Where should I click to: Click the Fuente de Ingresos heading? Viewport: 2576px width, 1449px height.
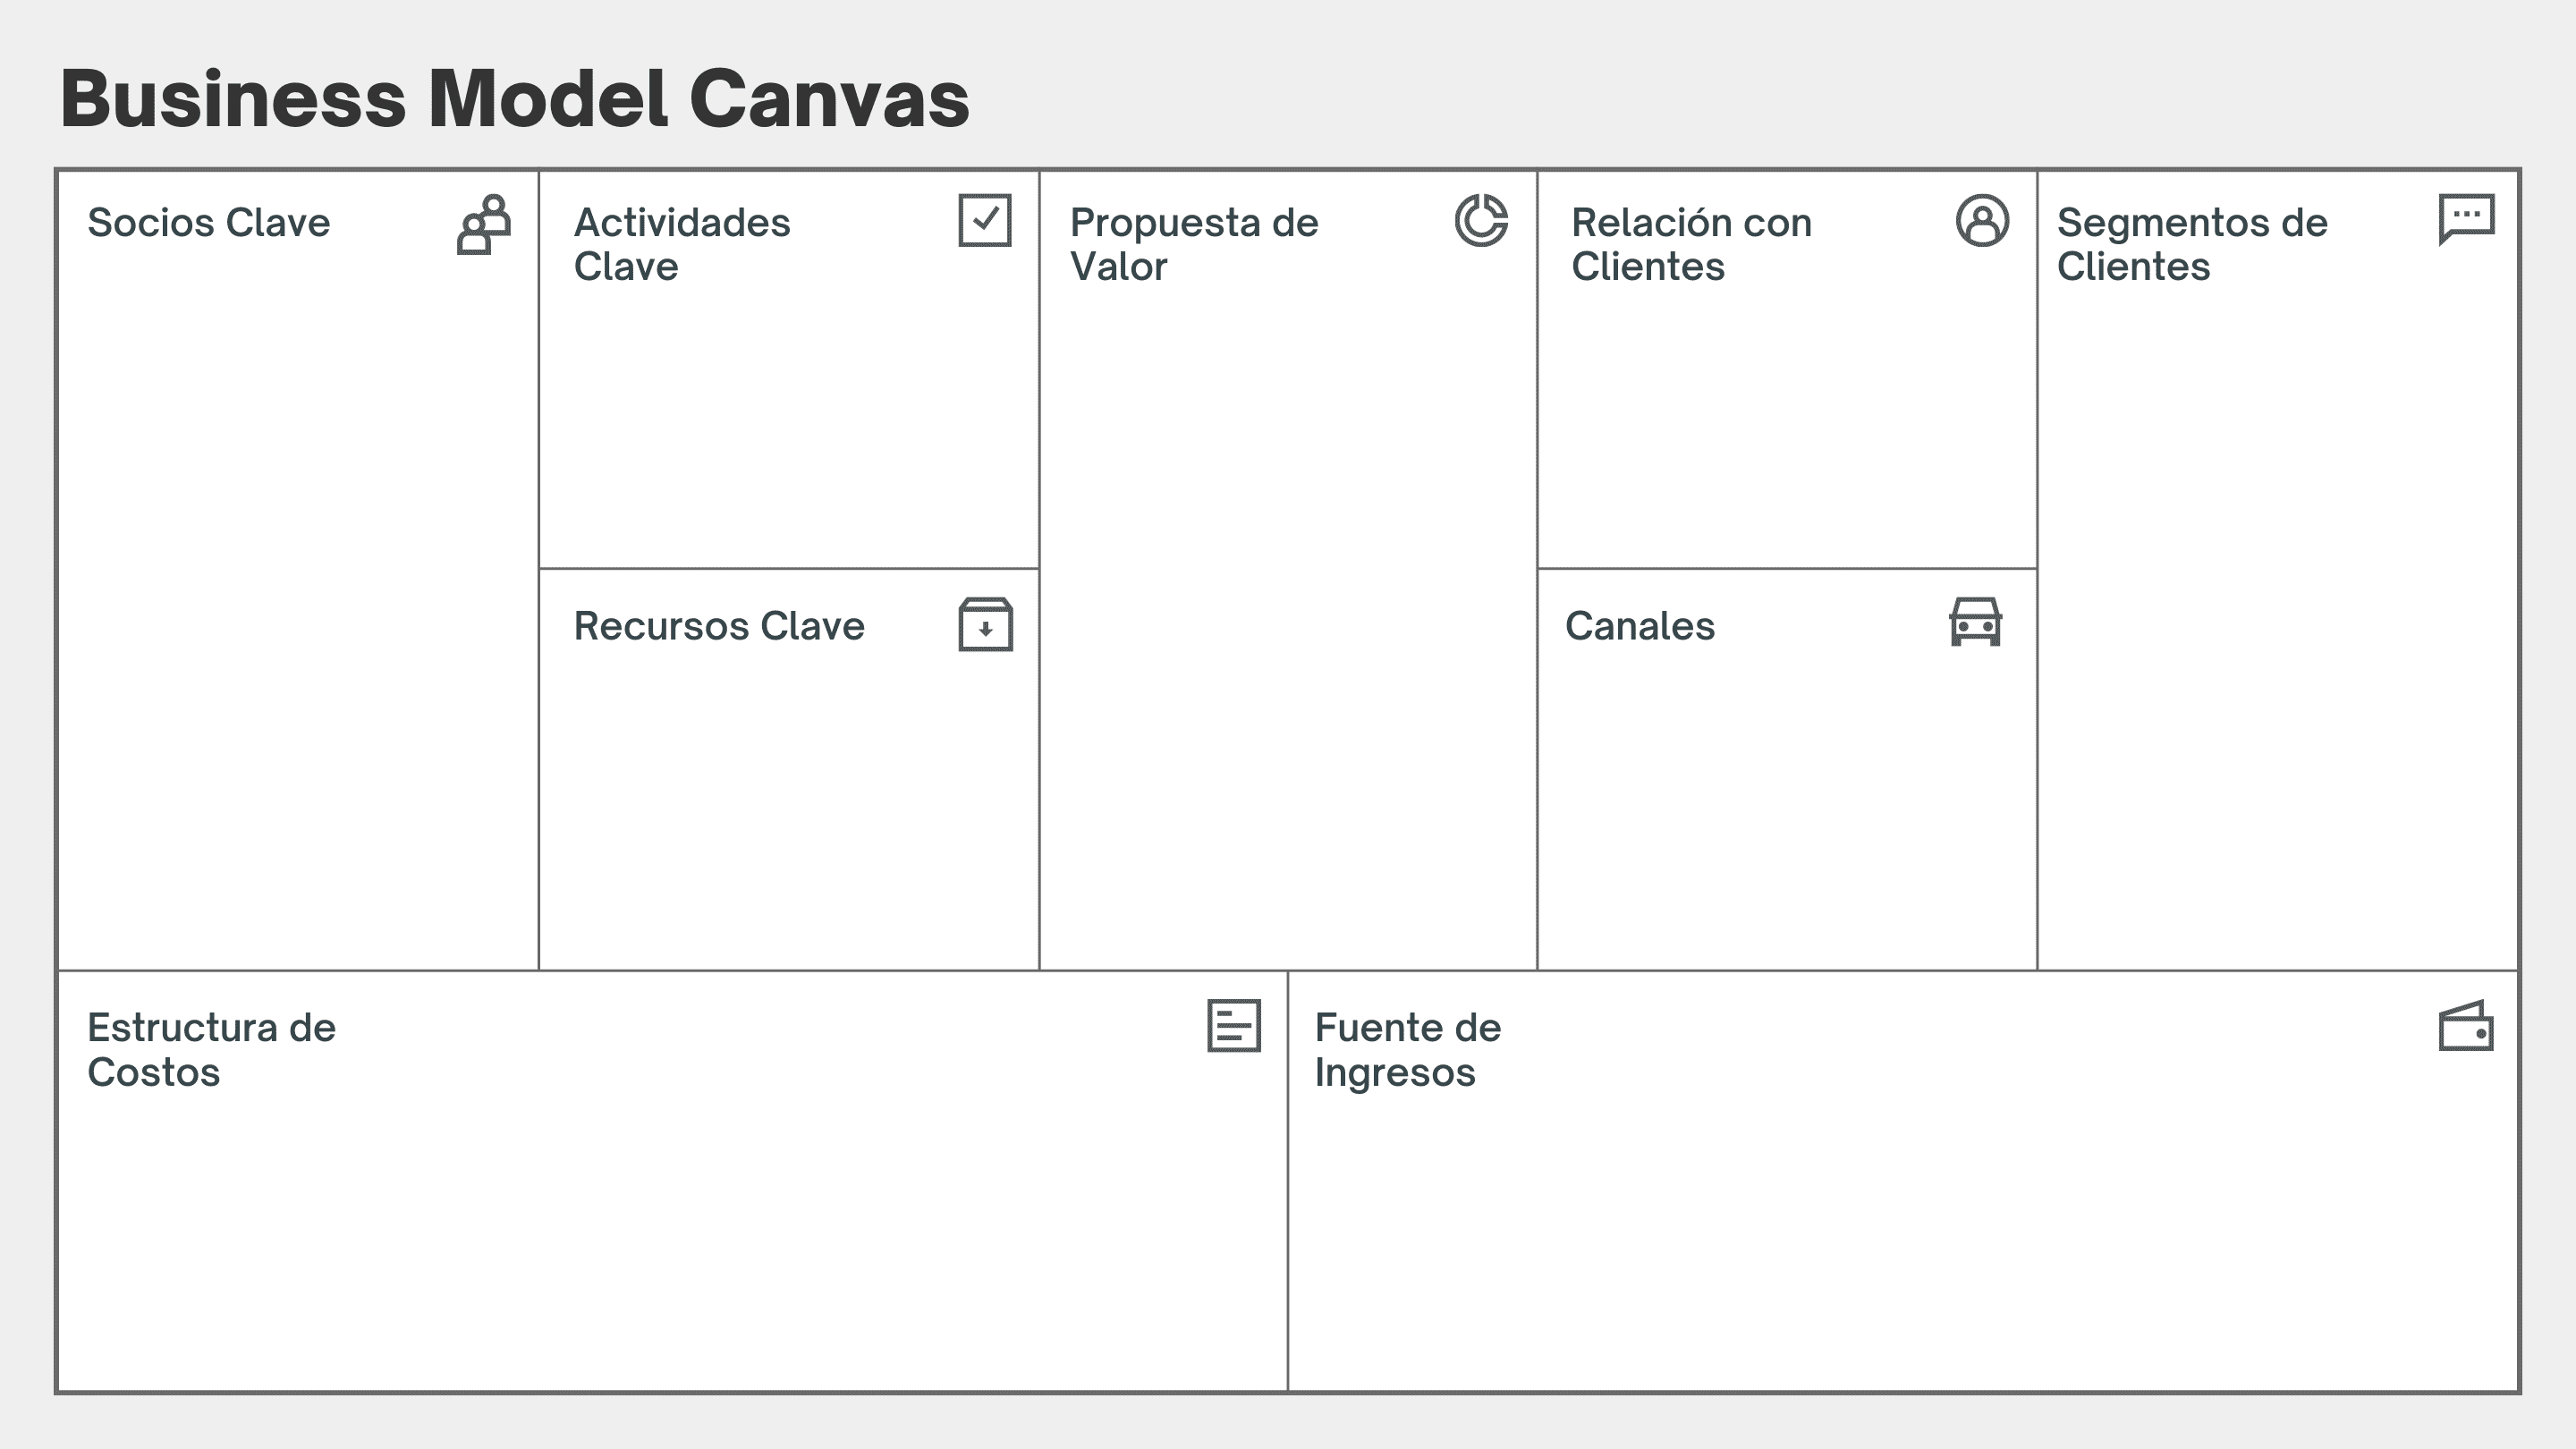1406,1049
